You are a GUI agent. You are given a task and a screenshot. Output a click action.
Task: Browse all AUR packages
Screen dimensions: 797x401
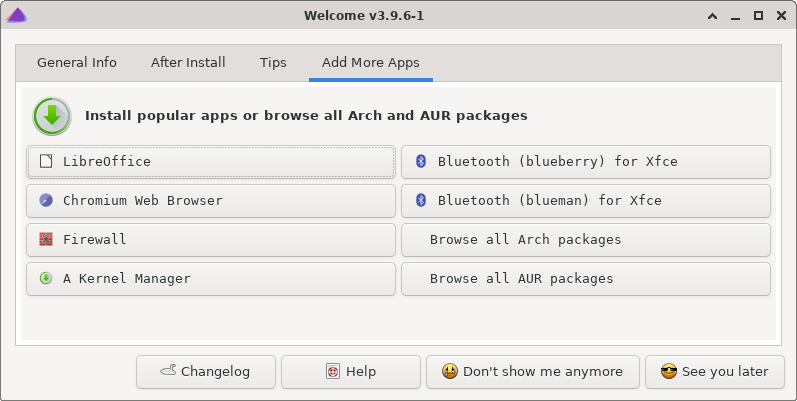click(586, 279)
